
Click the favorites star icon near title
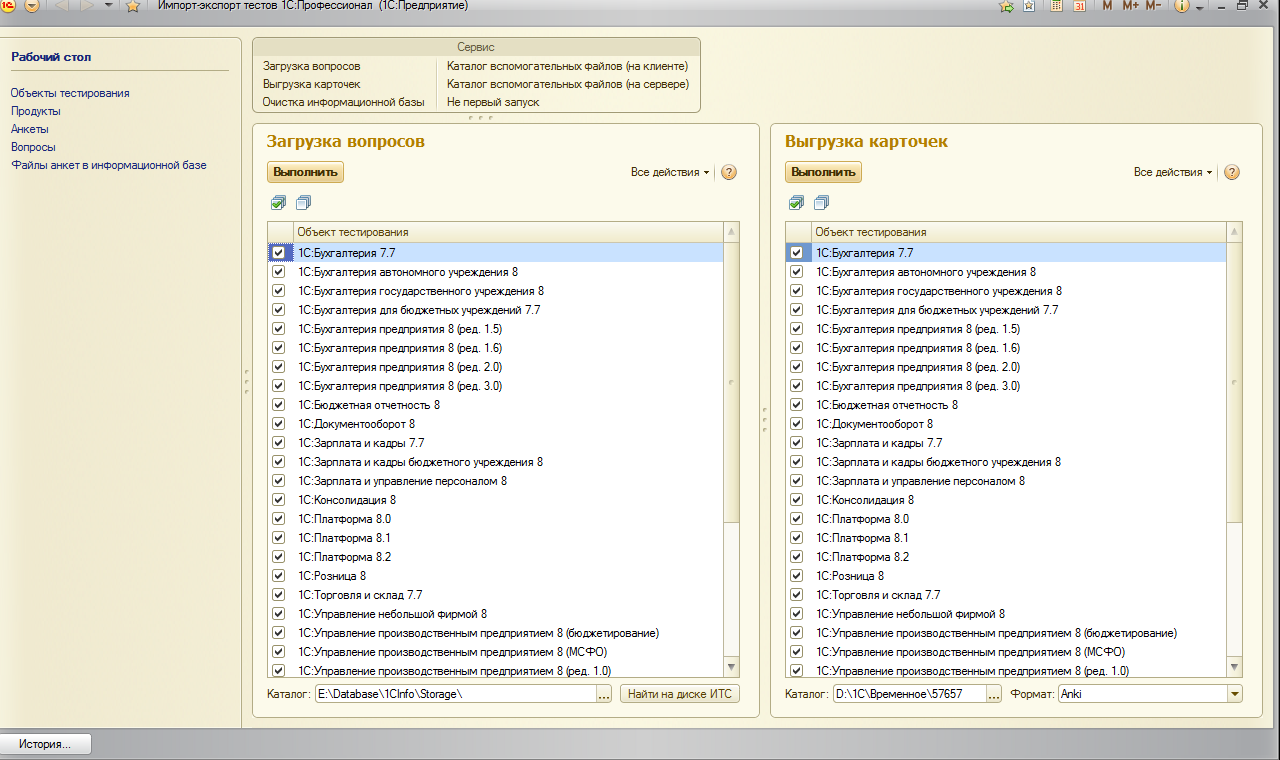[132, 6]
